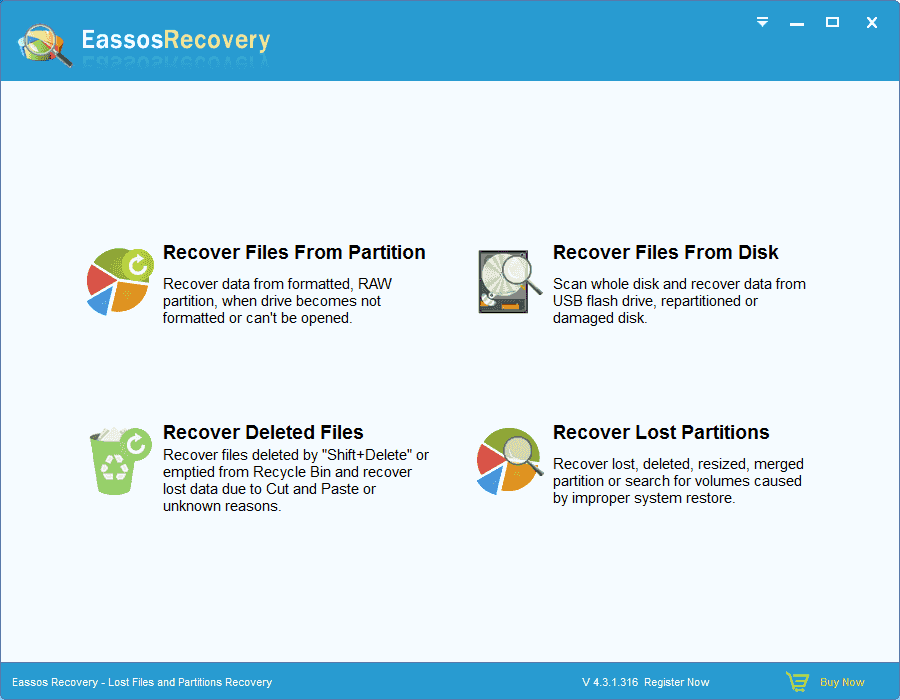
Task: Click the green recycle bin icon
Action: [x=120, y=461]
